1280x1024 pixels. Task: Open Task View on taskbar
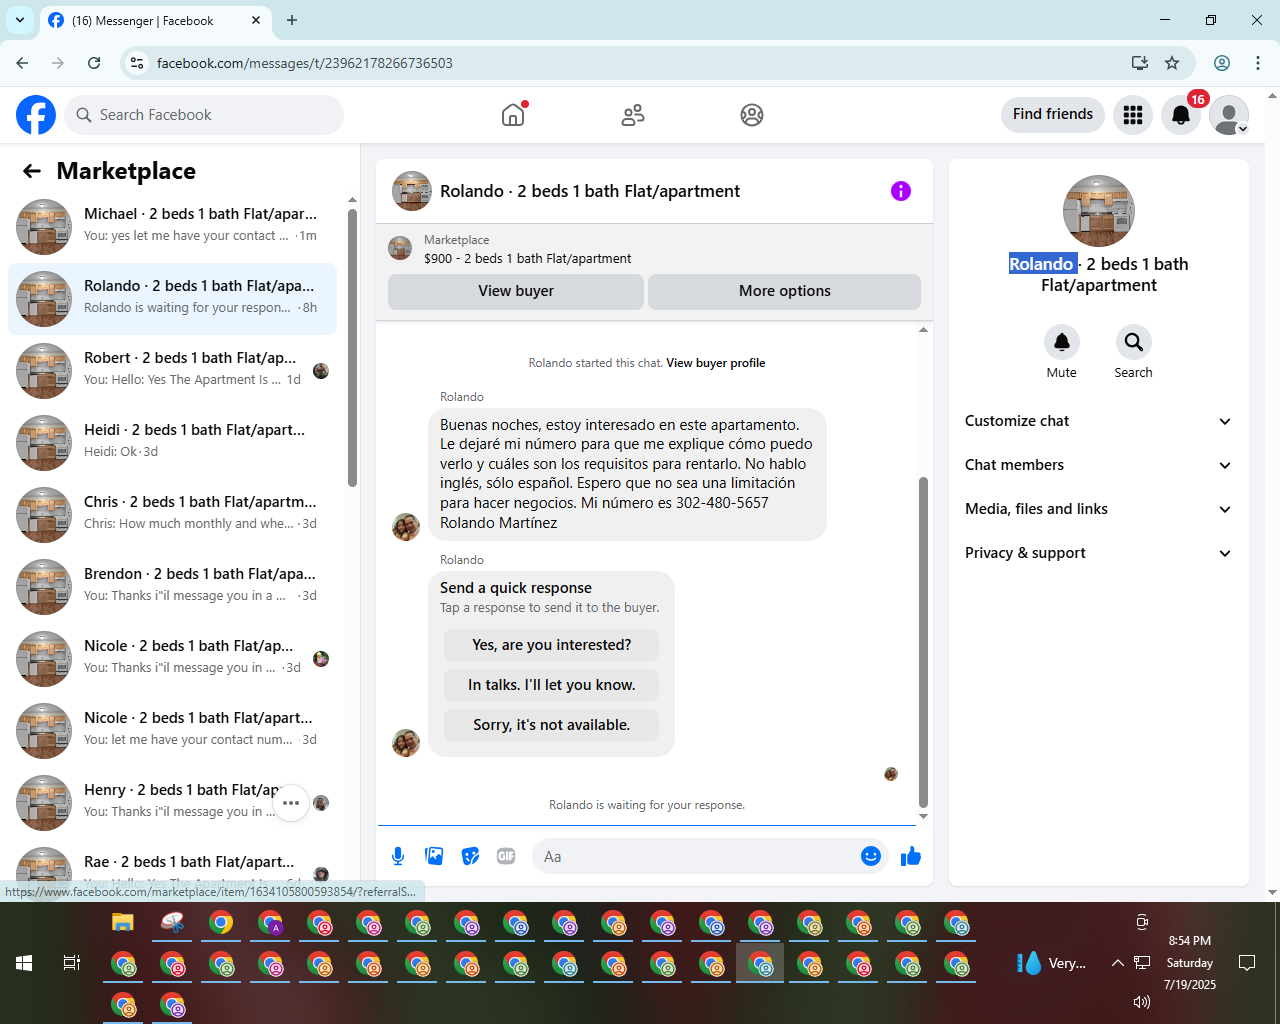pos(72,963)
